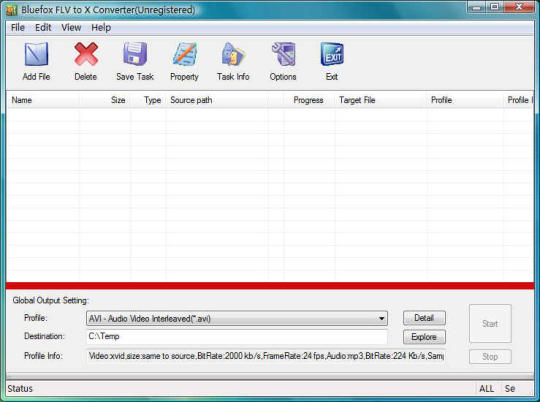540x402 pixels.
Task: Click the Profile Info text field
Action: [266, 356]
